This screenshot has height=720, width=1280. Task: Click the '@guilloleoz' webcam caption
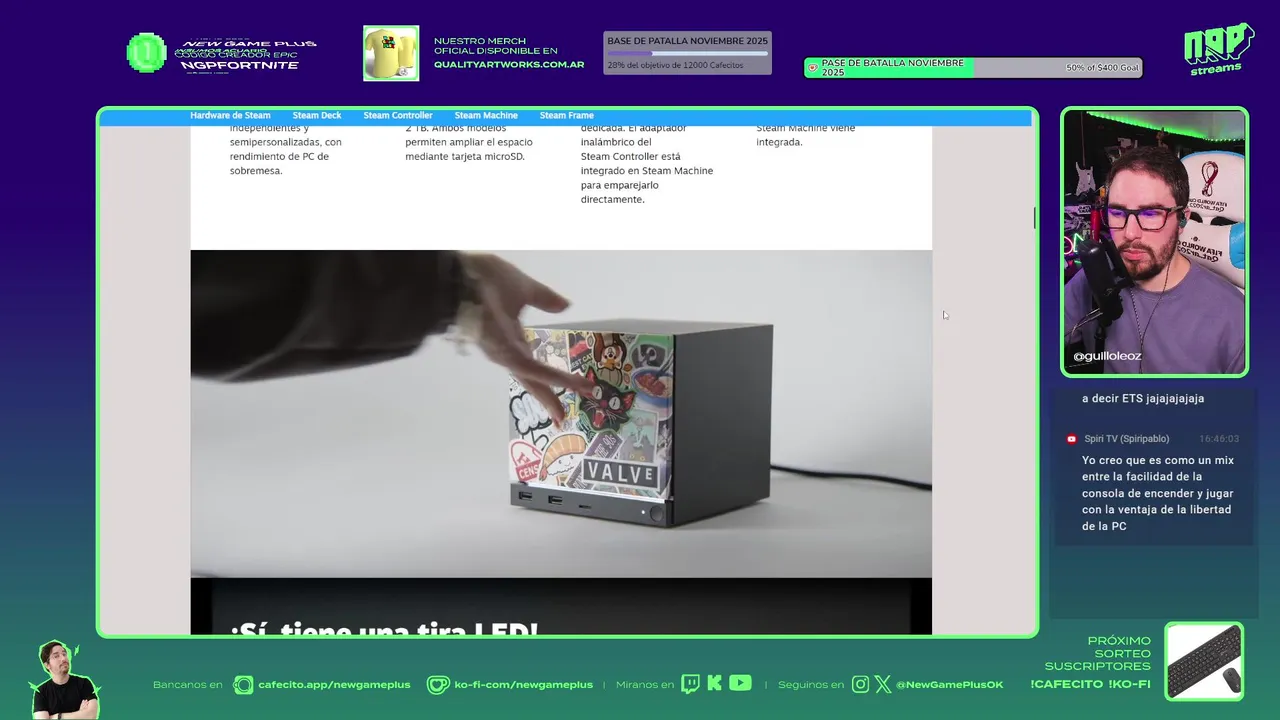click(1107, 356)
